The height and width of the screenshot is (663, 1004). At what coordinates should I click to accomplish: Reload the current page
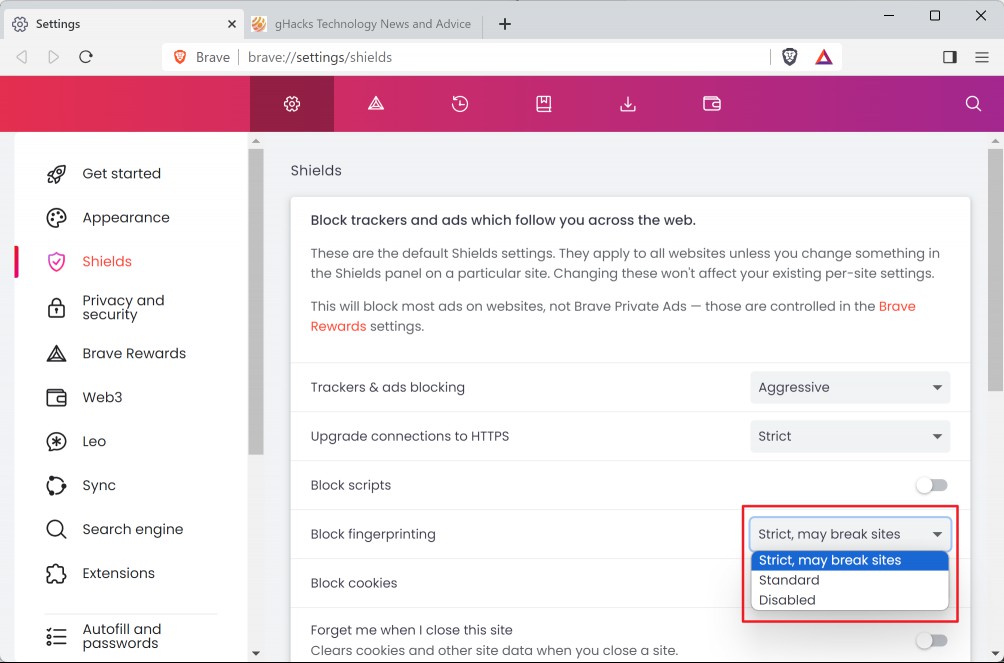86,57
